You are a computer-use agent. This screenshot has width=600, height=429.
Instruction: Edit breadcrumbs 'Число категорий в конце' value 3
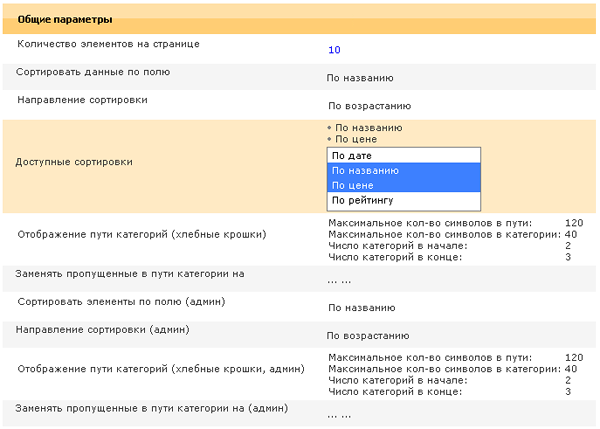click(x=567, y=257)
